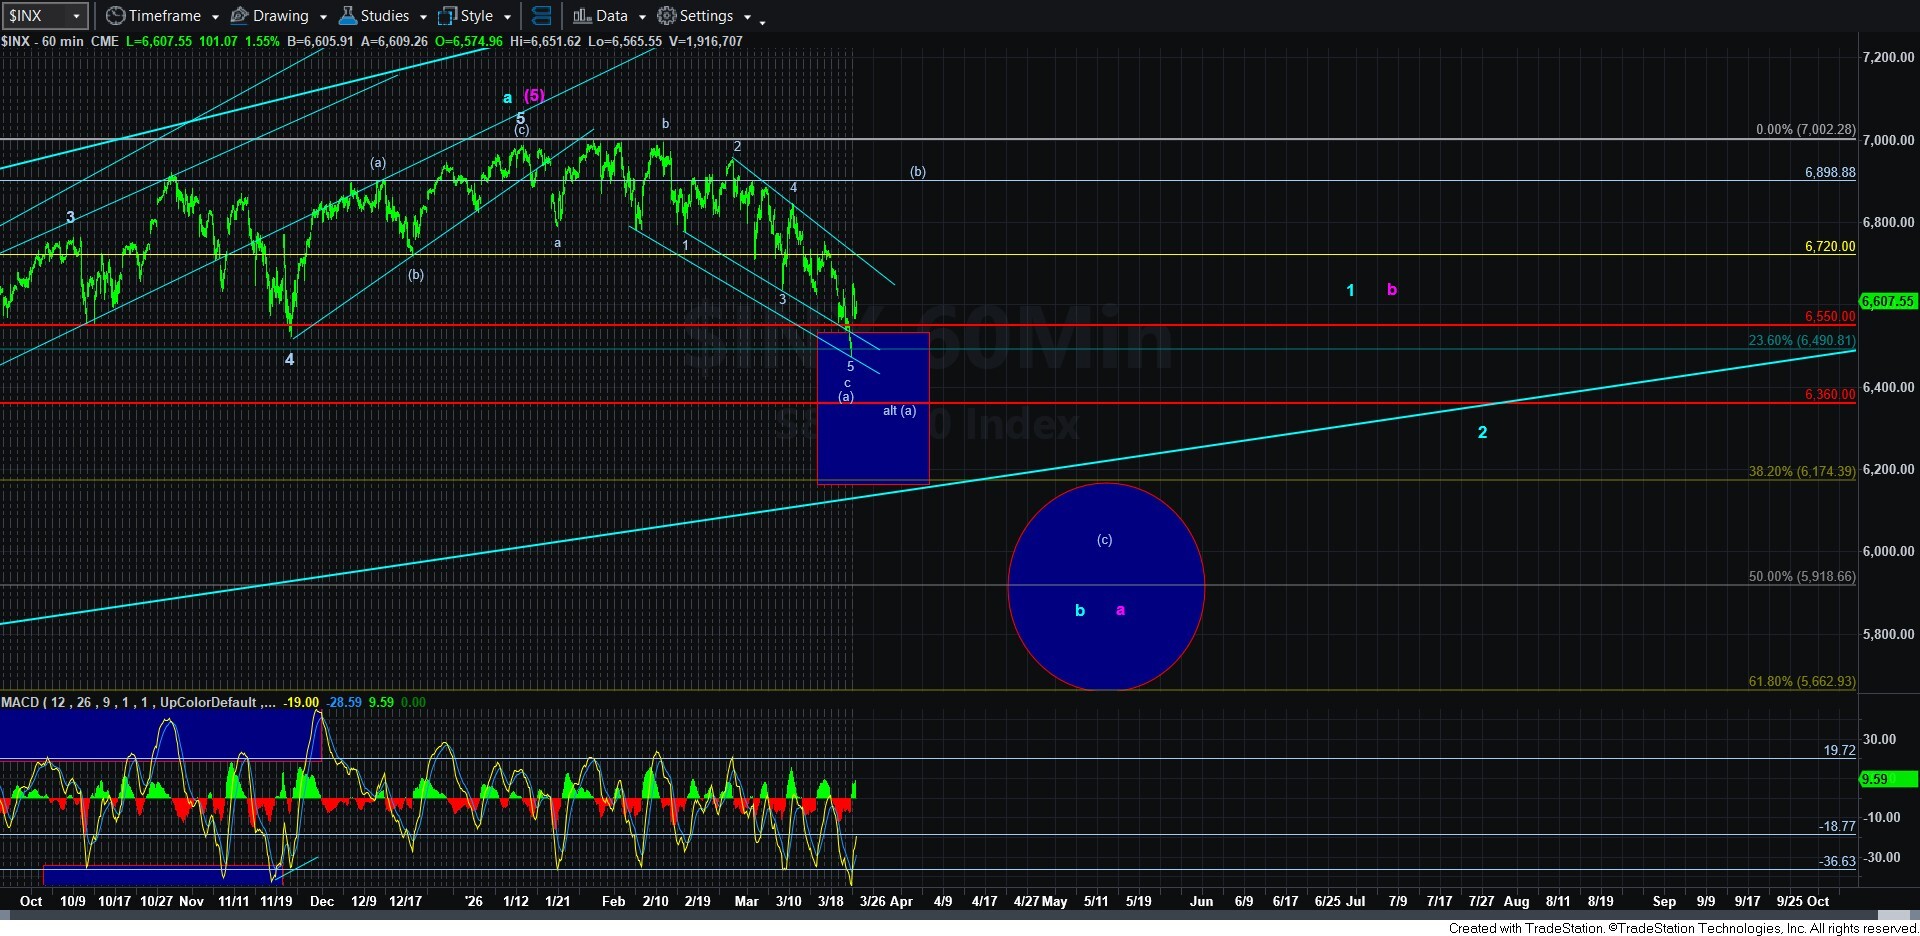This screenshot has height=936, width=1920.
Task: Expand the Studies dropdown arrow
Action: pyautogui.click(x=423, y=17)
